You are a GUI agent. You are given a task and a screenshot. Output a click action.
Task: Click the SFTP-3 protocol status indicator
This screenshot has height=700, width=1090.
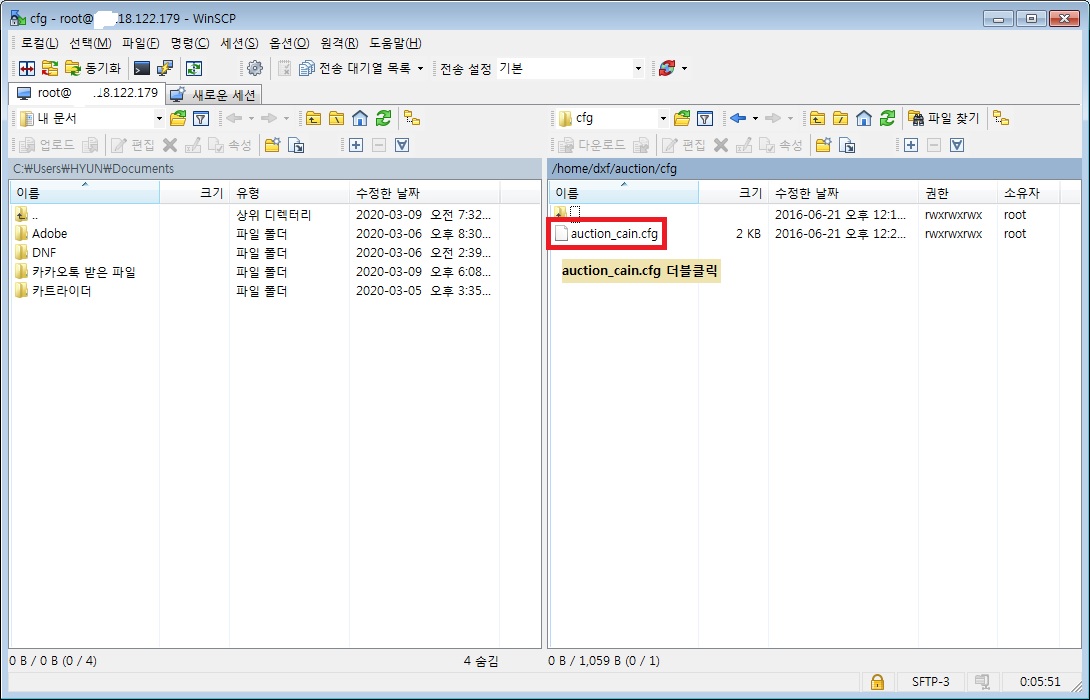click(x=930, y=682)
